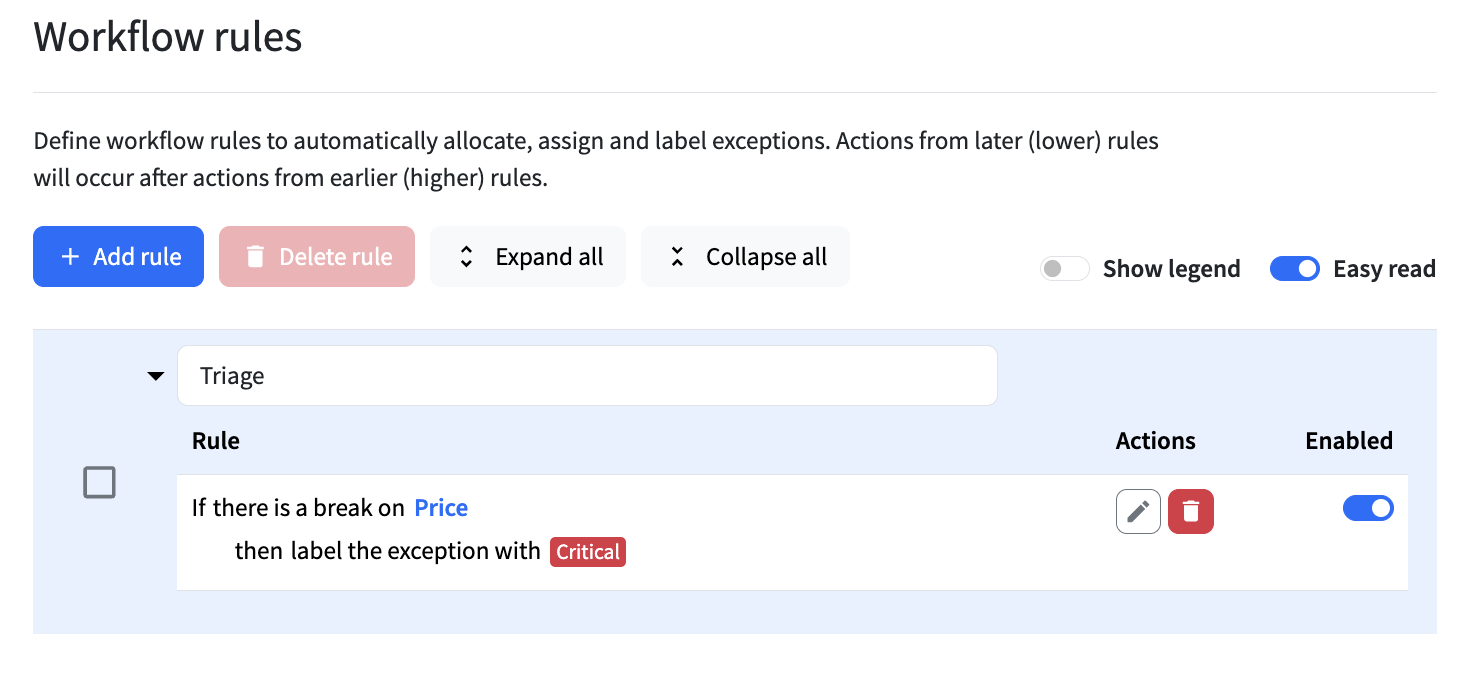
Task: Delete the Price rule using red trash icon
Action: point(1191,512)
